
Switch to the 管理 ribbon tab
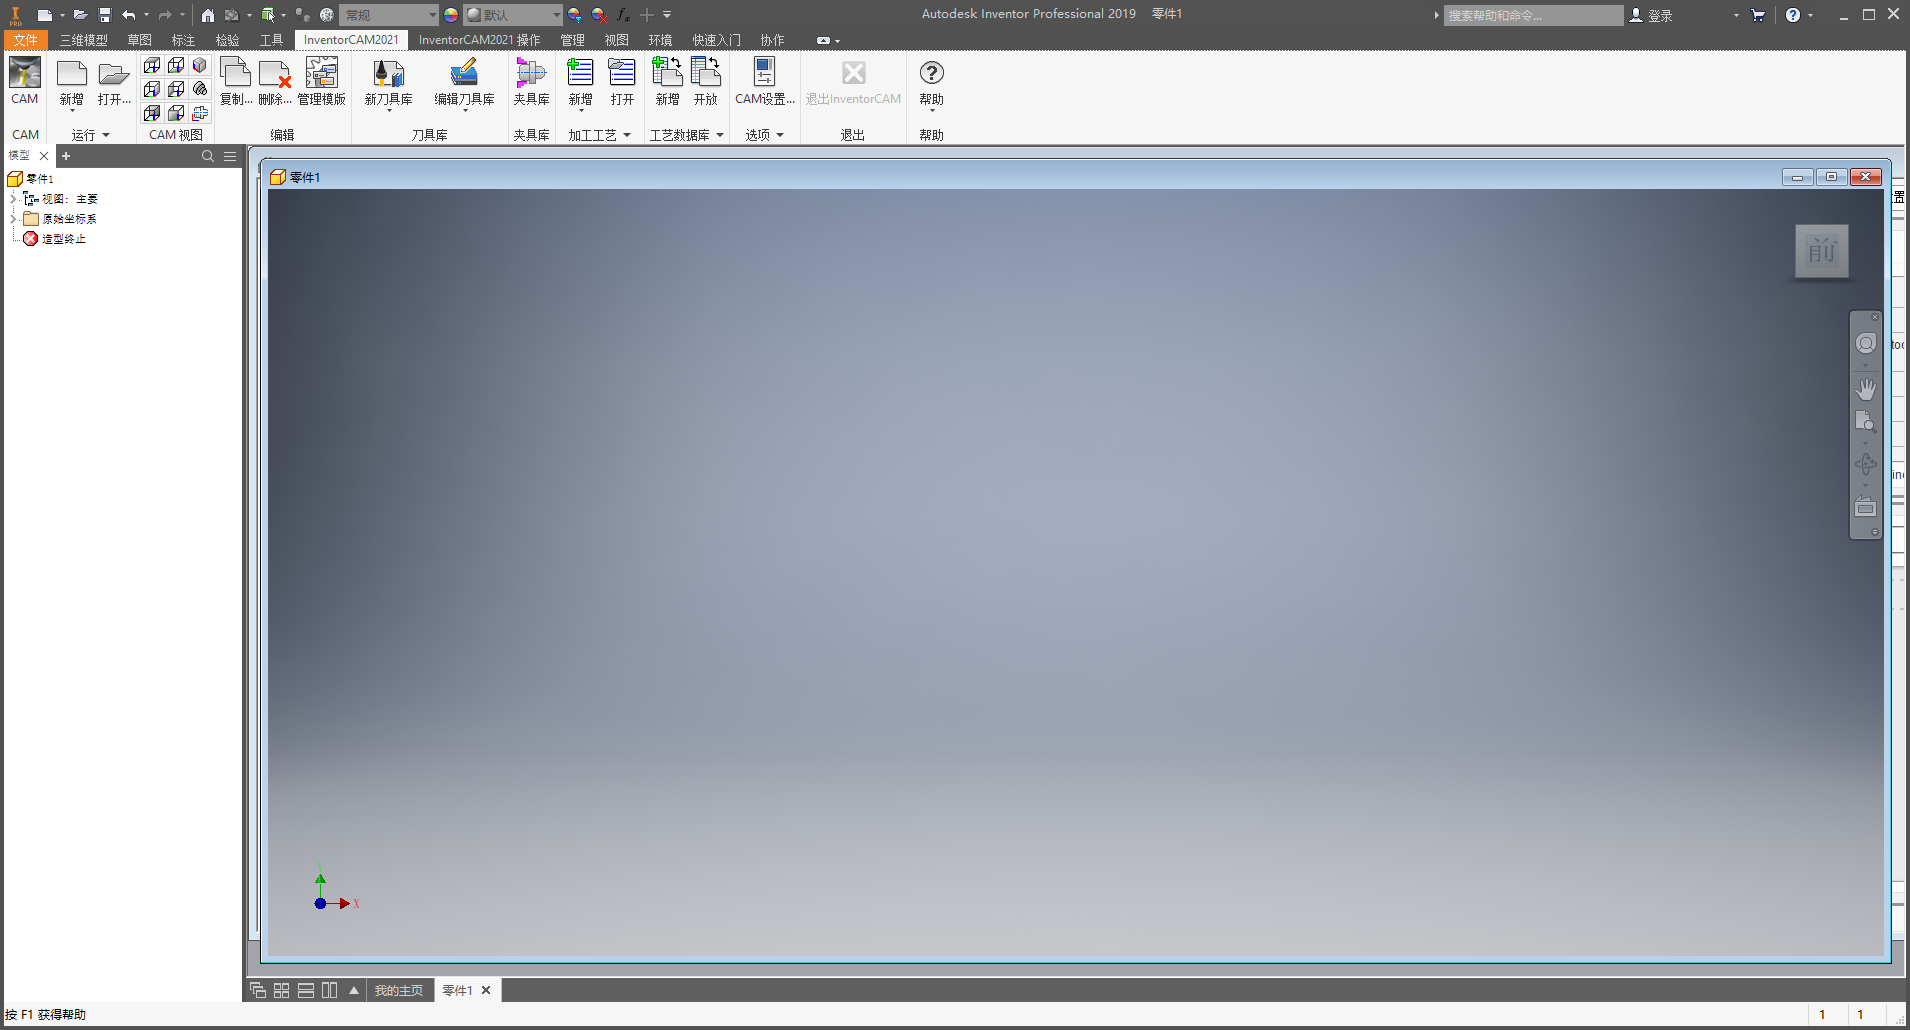(572, 40)
